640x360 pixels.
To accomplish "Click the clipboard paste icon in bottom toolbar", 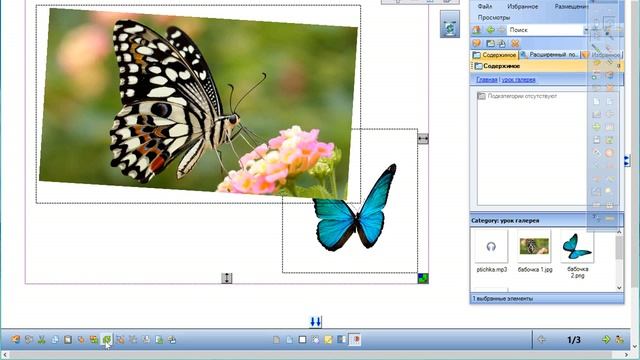I will tap(68, 340).
